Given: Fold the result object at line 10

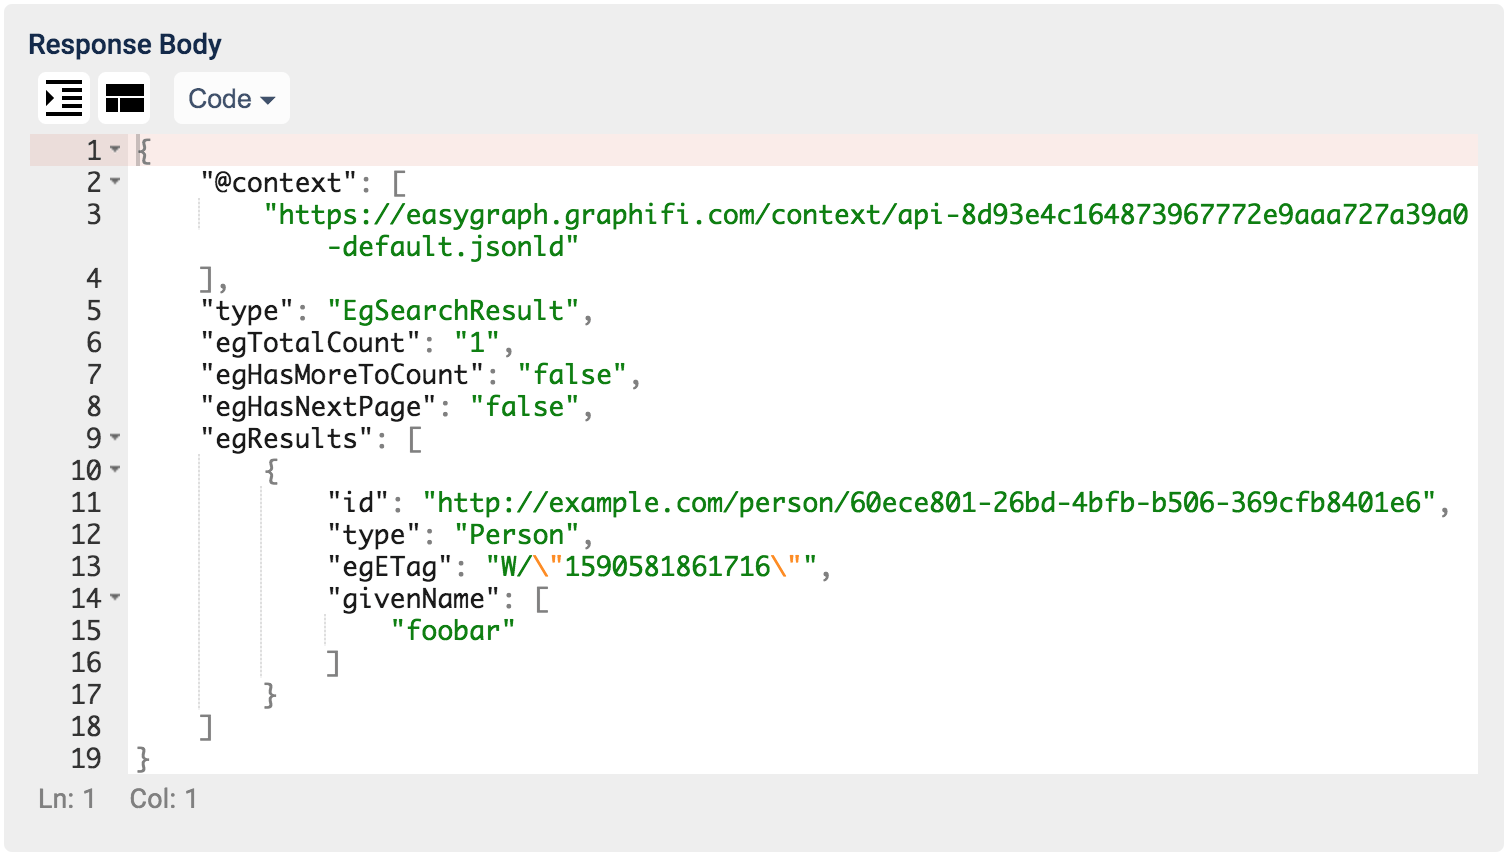Looking at the screenshot, I should [115, 470].
